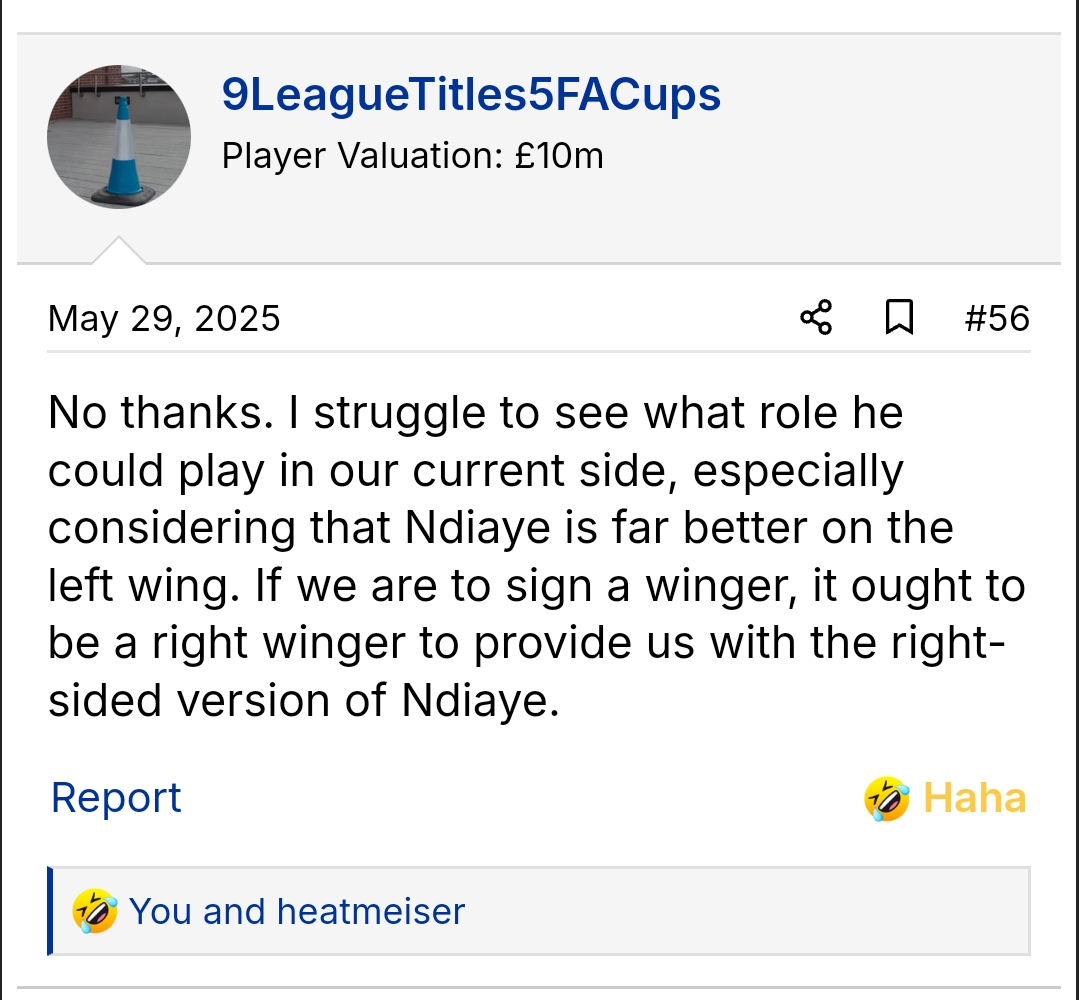
Task: Click the last line 'sided version of Ndiaye.'
Action: (303, 701)
